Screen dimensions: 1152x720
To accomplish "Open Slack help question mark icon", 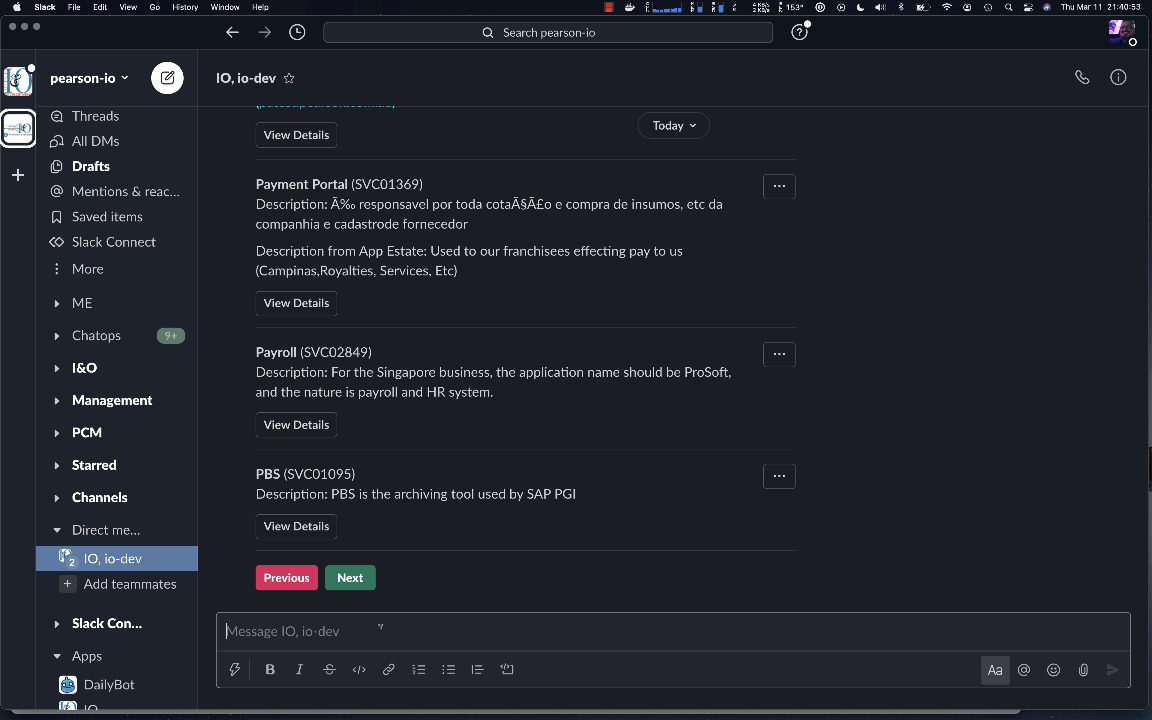I will tap(799, 32).
